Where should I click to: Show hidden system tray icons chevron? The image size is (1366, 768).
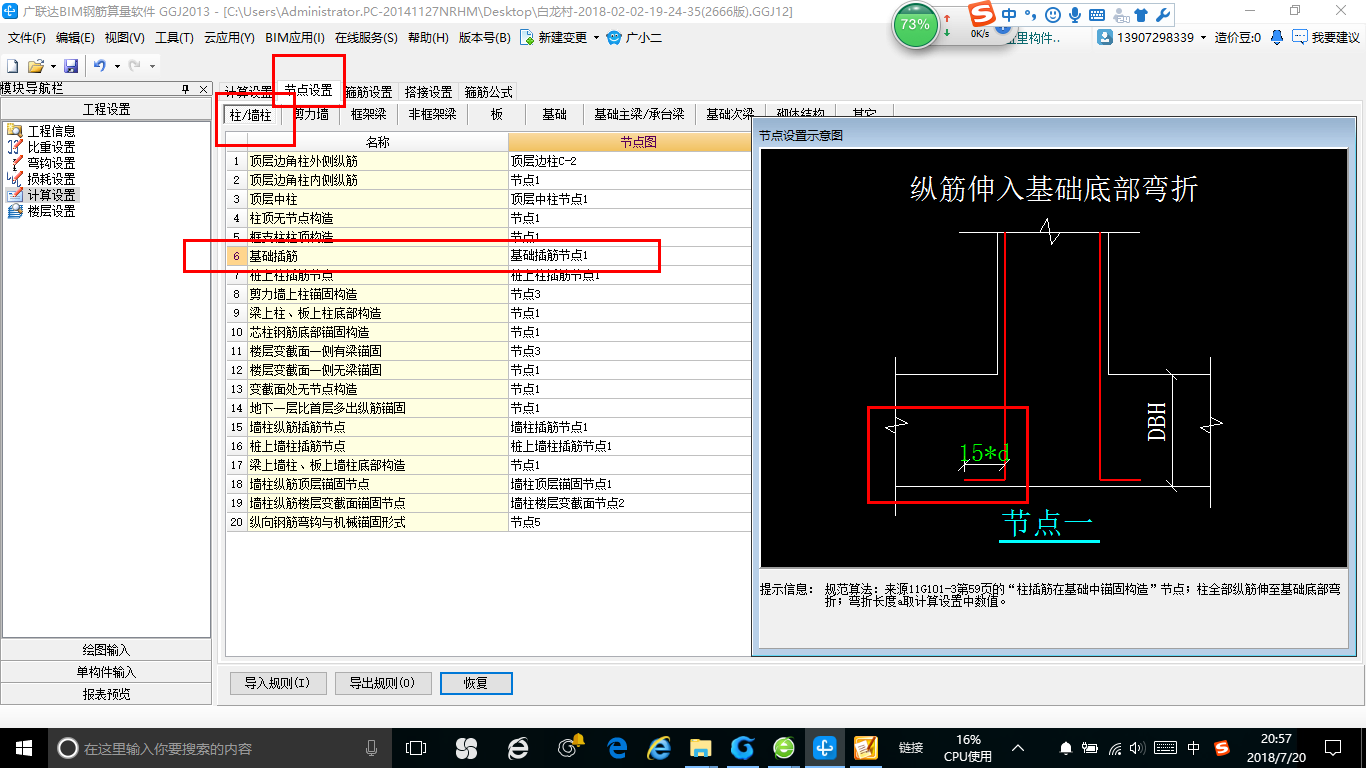(x=1018, y=747)
